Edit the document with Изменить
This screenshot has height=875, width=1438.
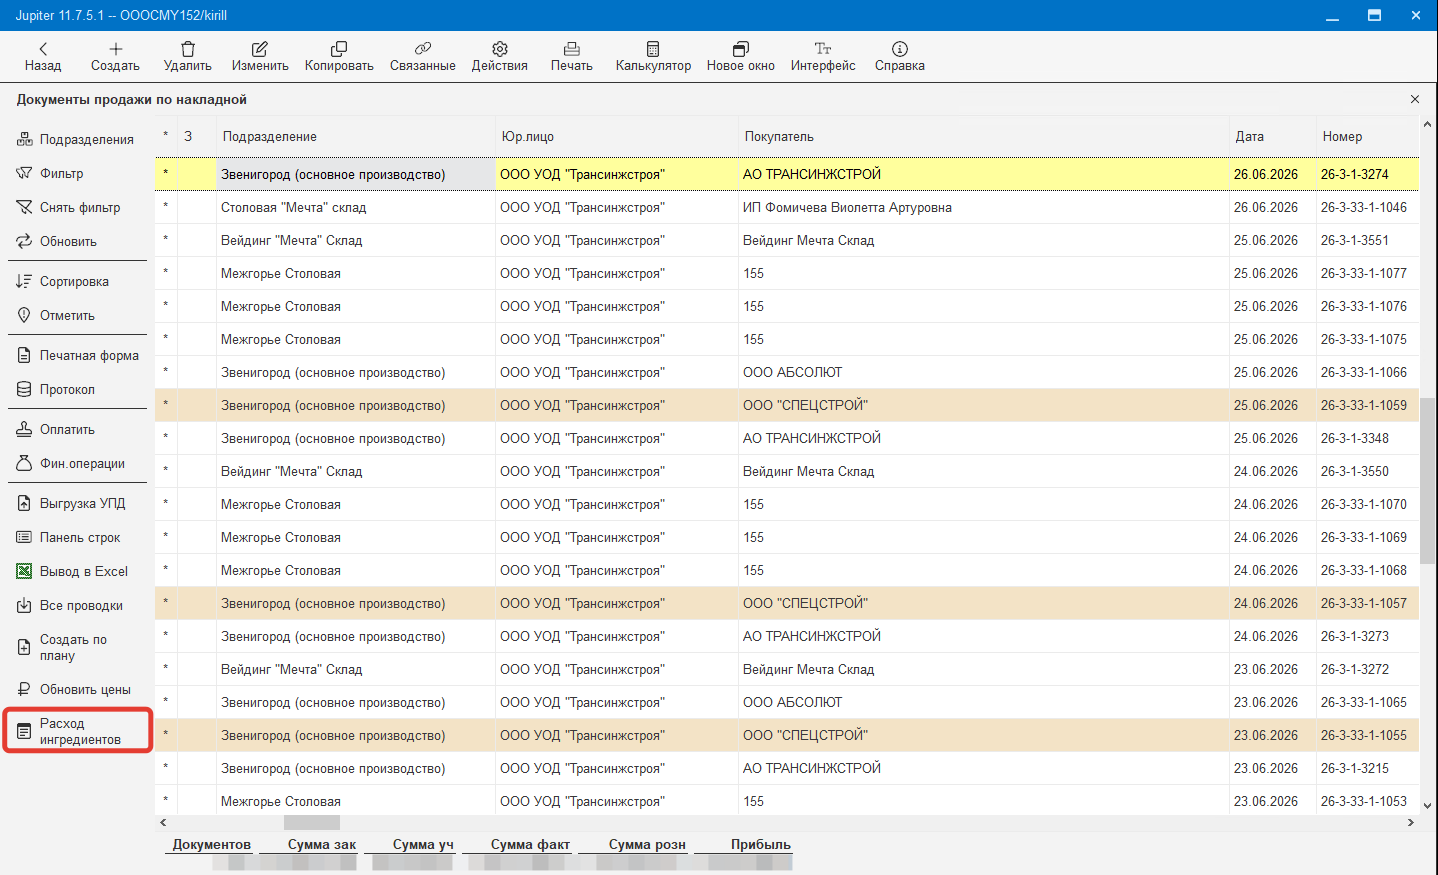pyautogui.click(x=260, y=57)
